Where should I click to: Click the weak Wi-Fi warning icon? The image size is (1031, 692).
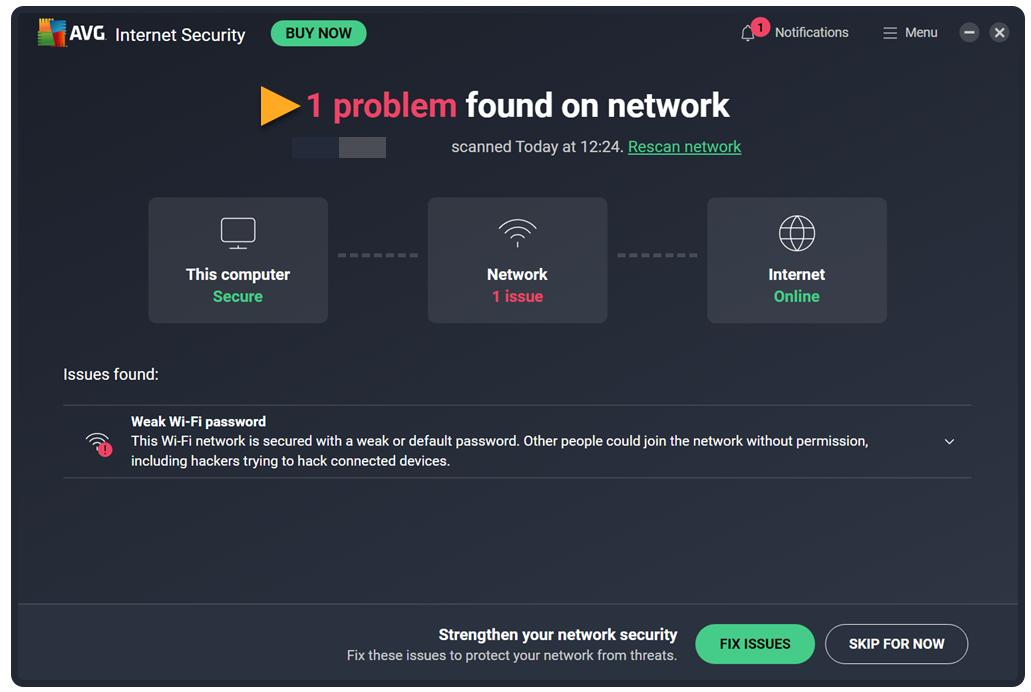(x=98, y=443)
